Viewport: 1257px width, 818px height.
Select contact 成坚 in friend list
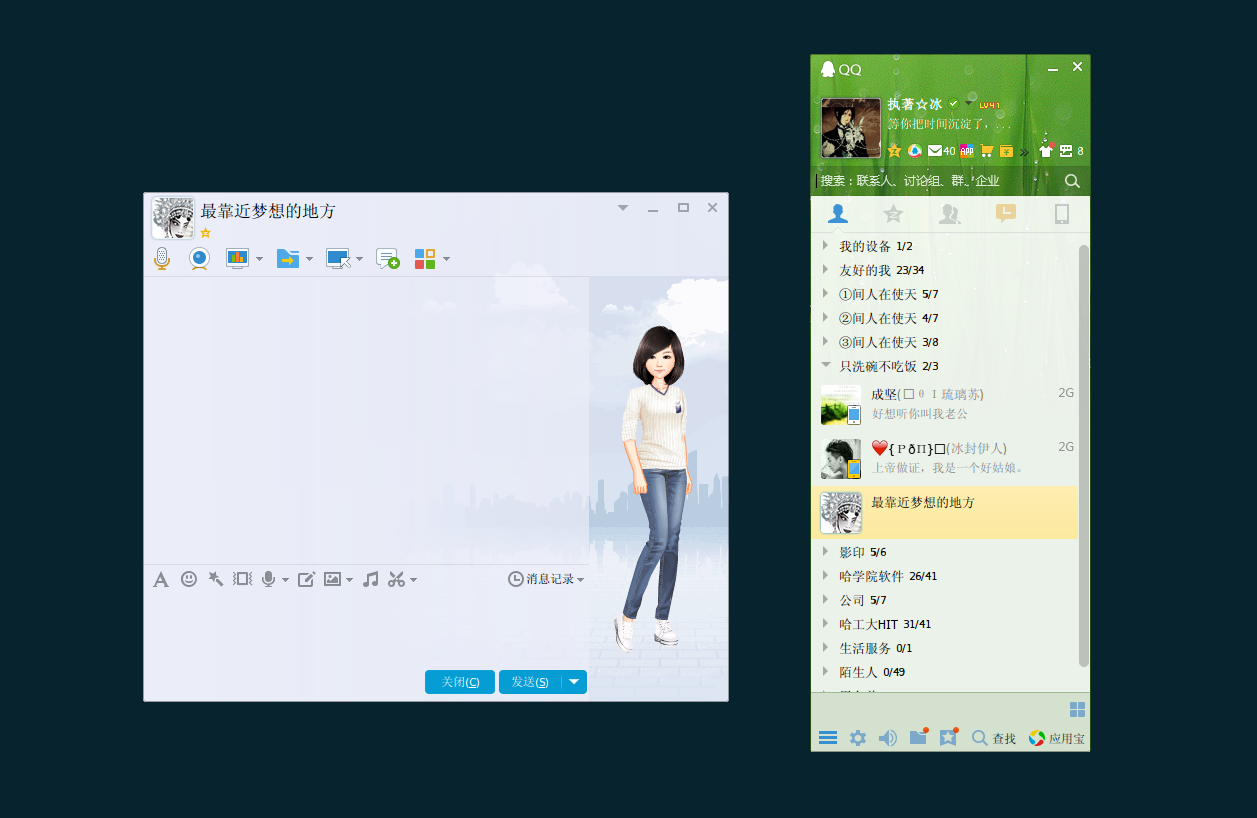pos(944,405)
